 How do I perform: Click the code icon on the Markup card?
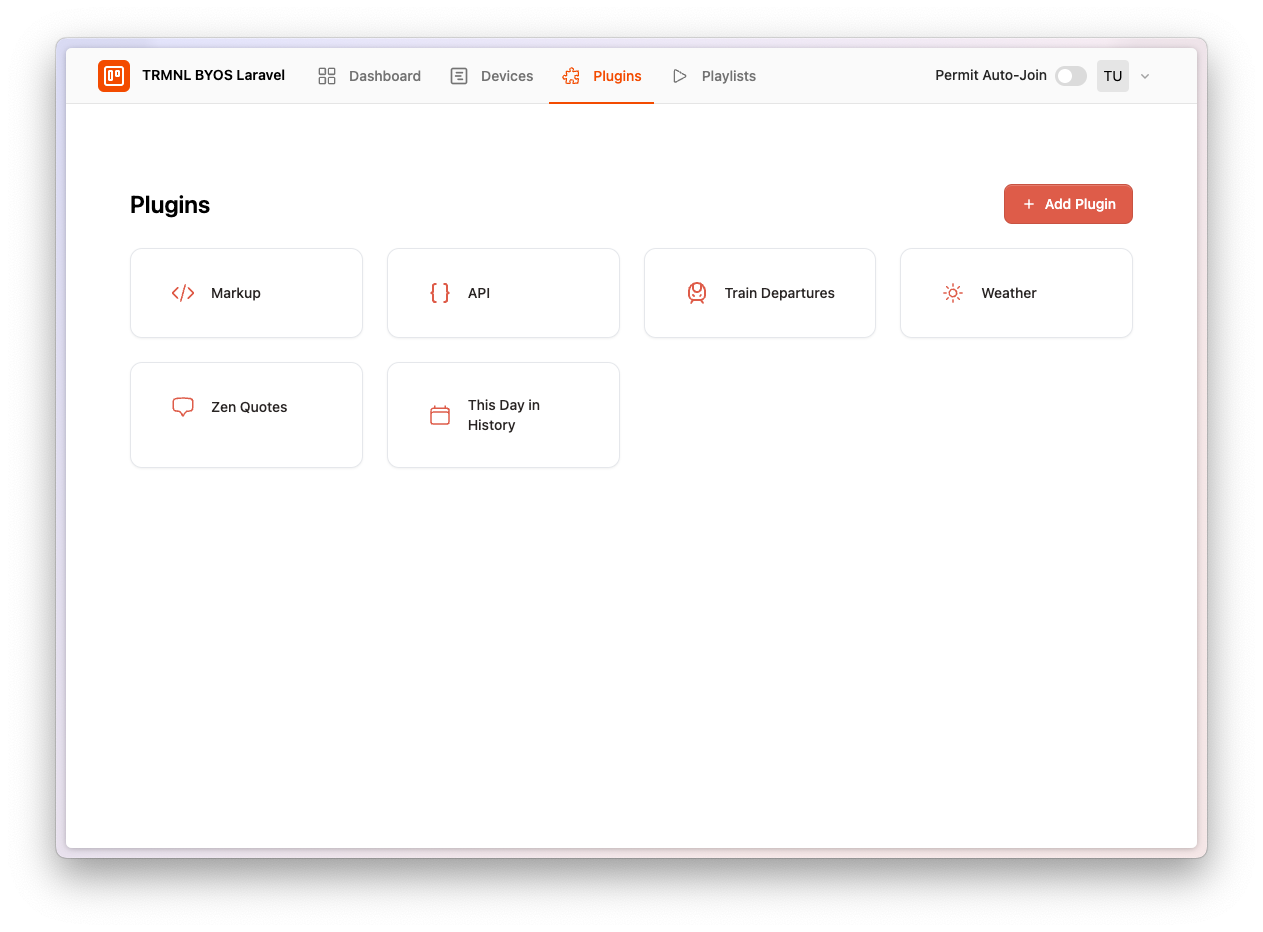(183, 293)
